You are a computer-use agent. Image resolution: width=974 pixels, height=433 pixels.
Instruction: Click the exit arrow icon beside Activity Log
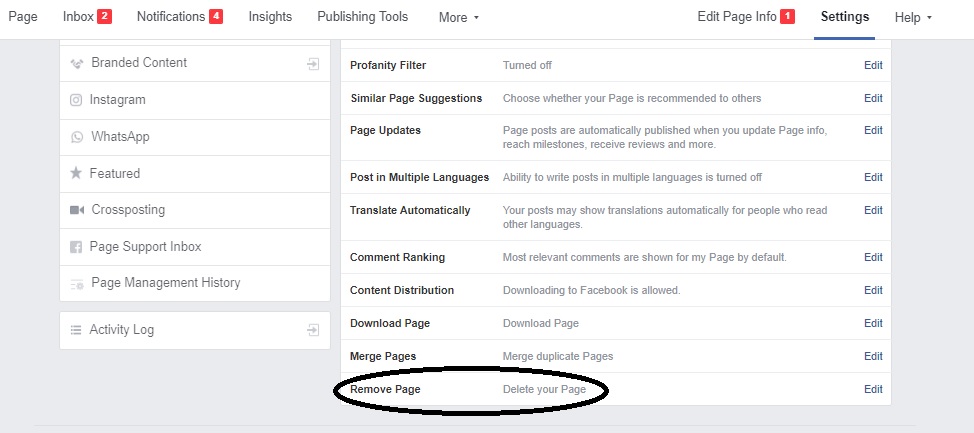314,330
